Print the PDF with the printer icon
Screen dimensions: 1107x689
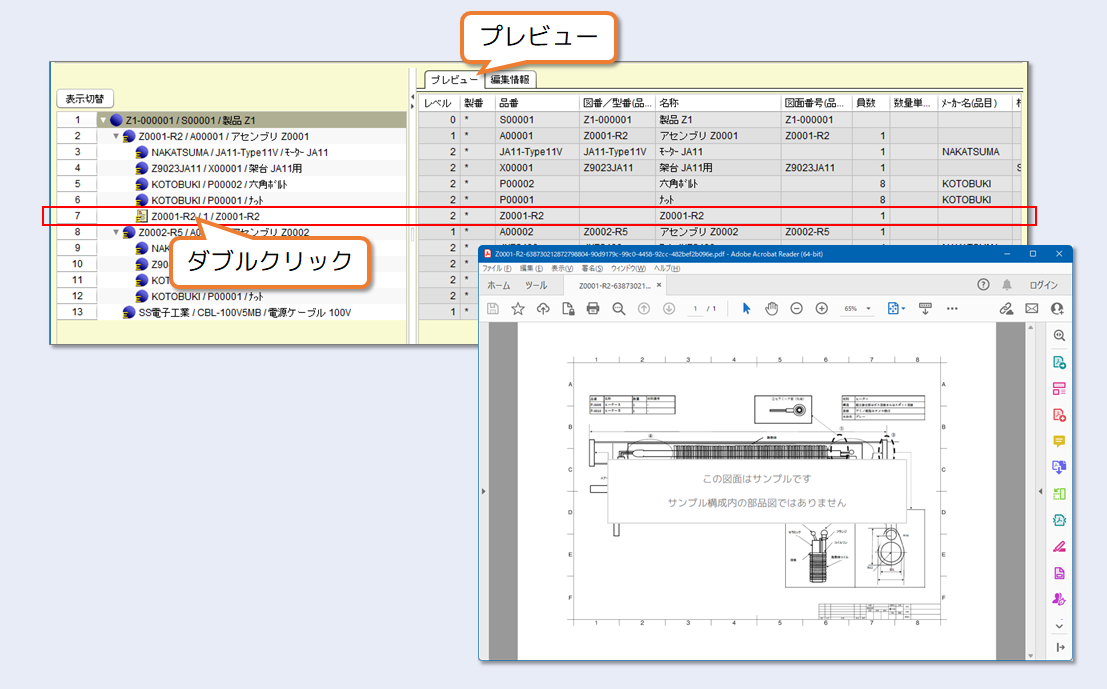click(593, 308)
